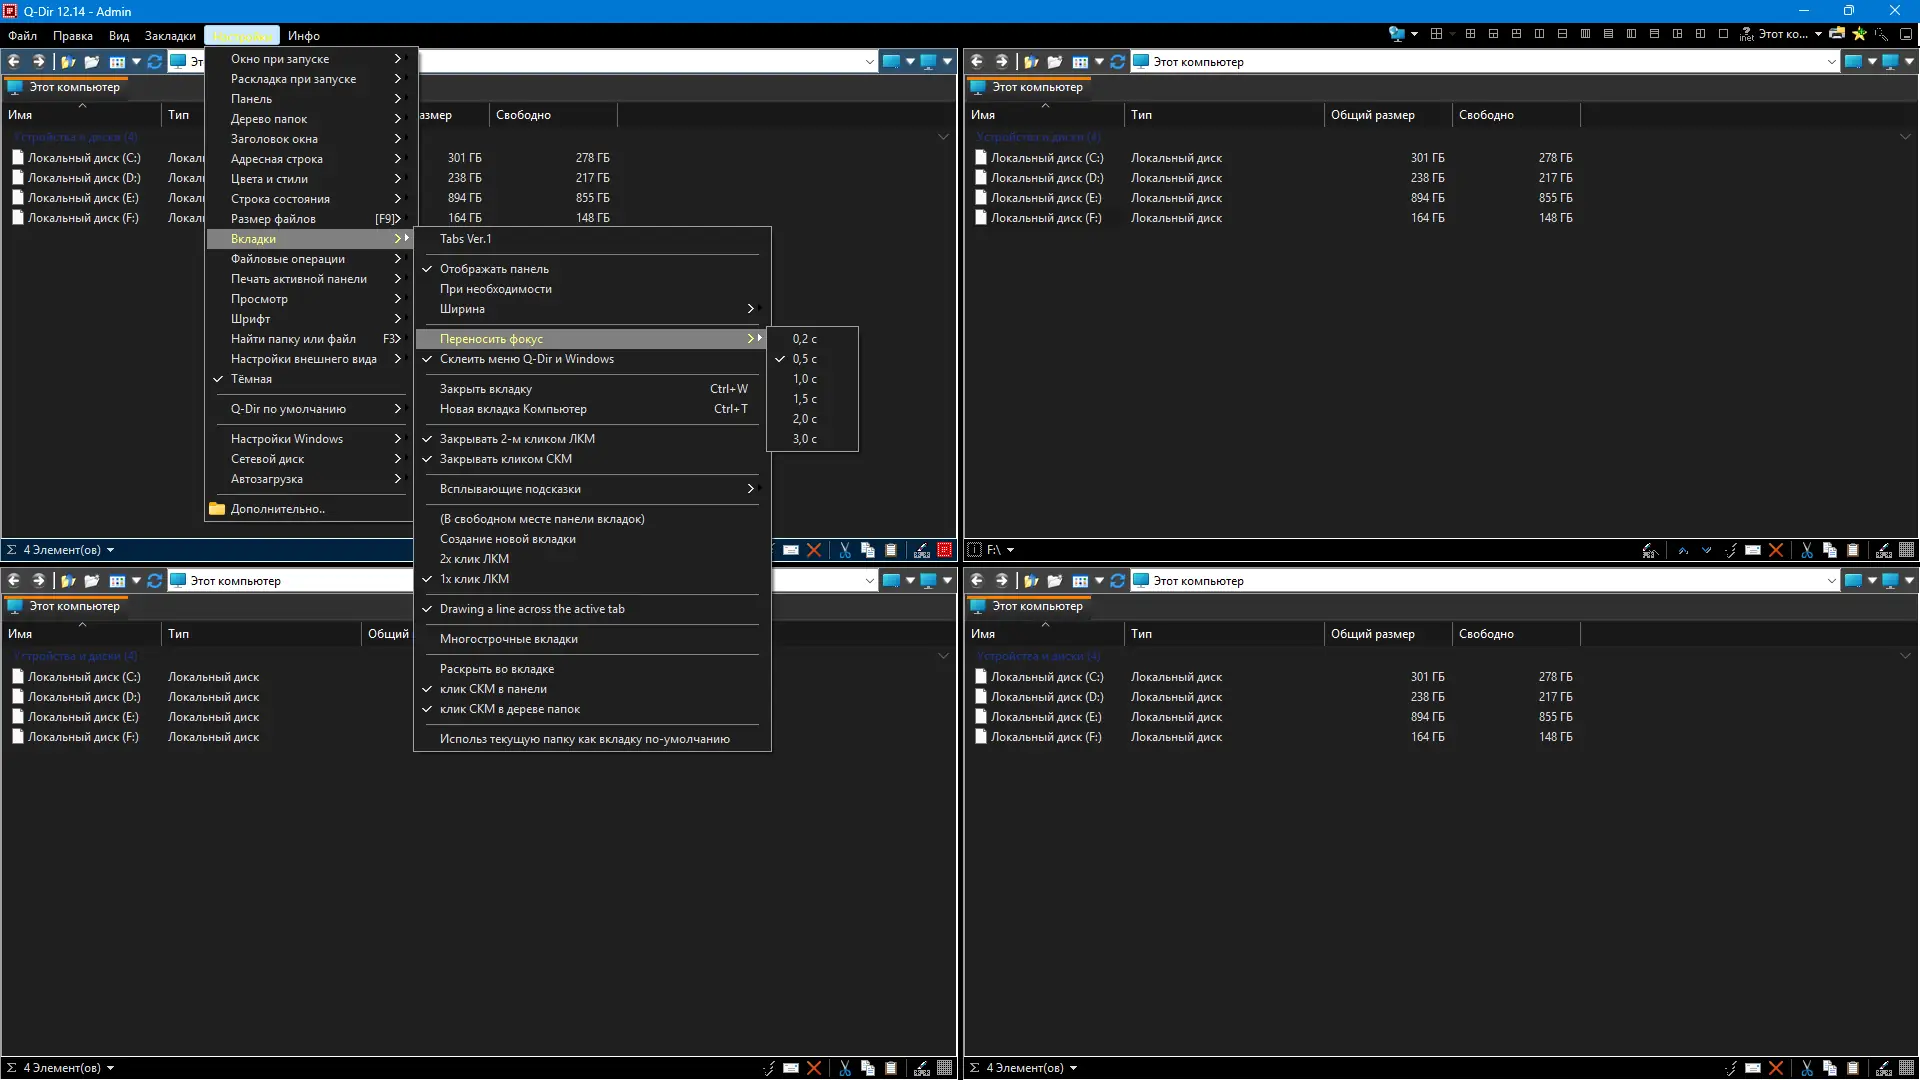Viewport: 1920px width, 1080px height.
Task: Open the 'Закладки' menu
Action: (x=170, y=36)
